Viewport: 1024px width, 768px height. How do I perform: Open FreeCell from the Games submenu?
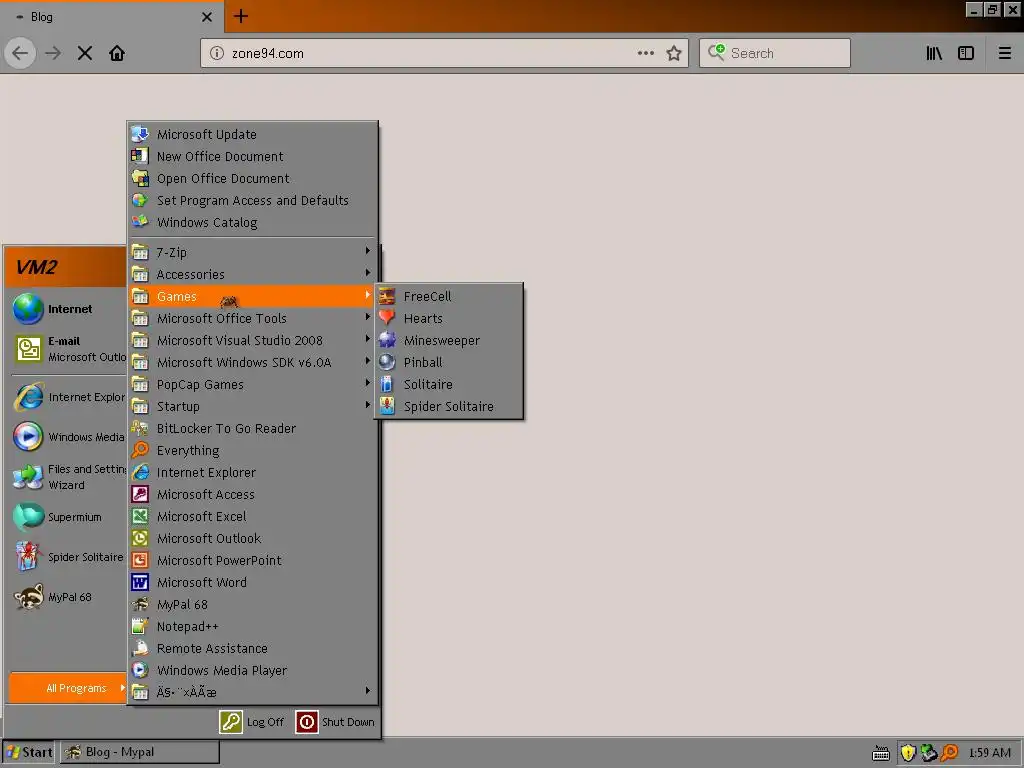click(449, 296)
